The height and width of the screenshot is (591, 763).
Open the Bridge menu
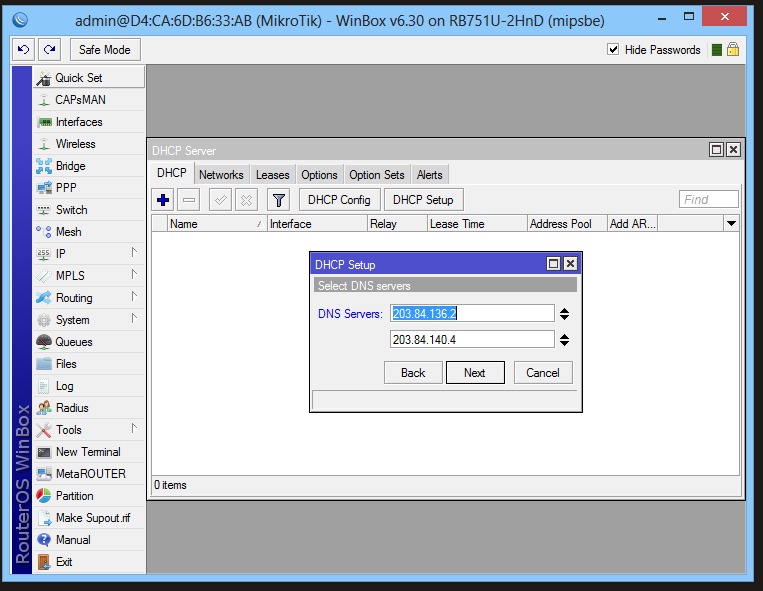click(89, 166)
